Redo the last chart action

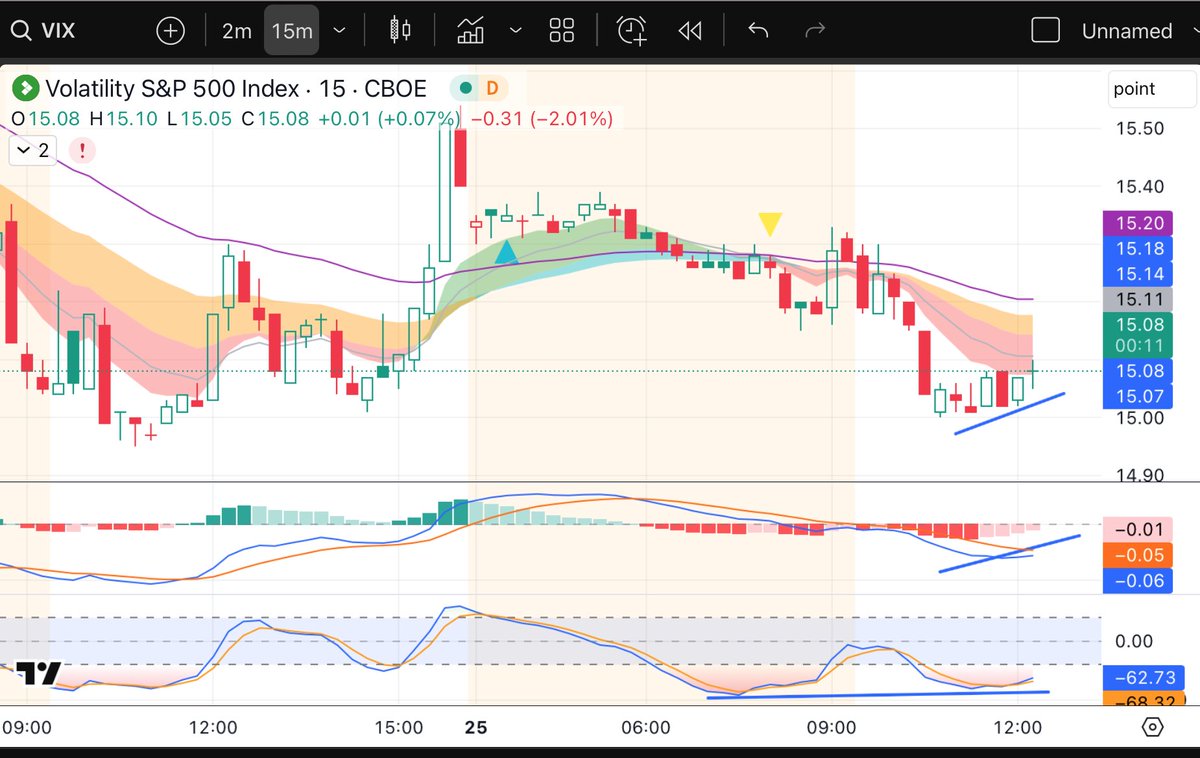click(815, 31)
